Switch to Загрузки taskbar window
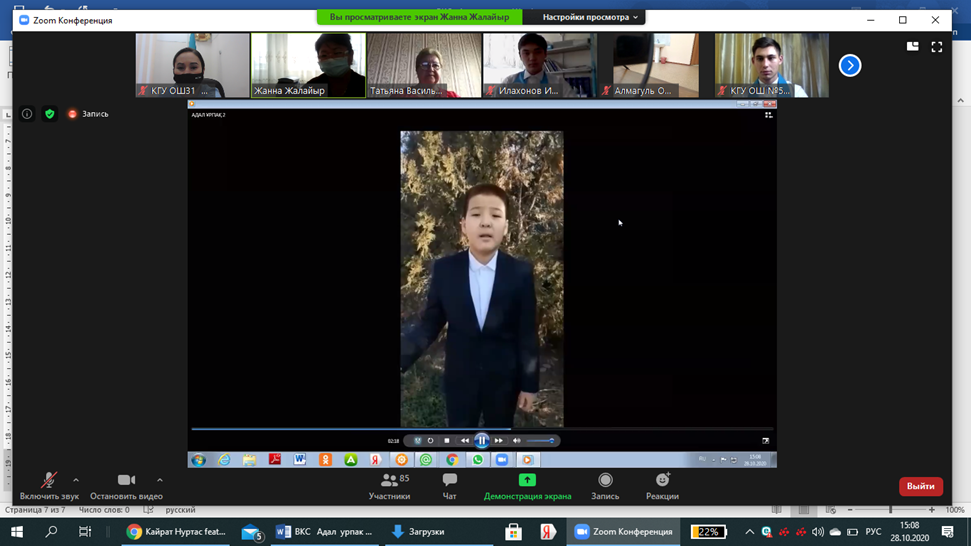This screenshot has width=971, height=546. point(418,532)
